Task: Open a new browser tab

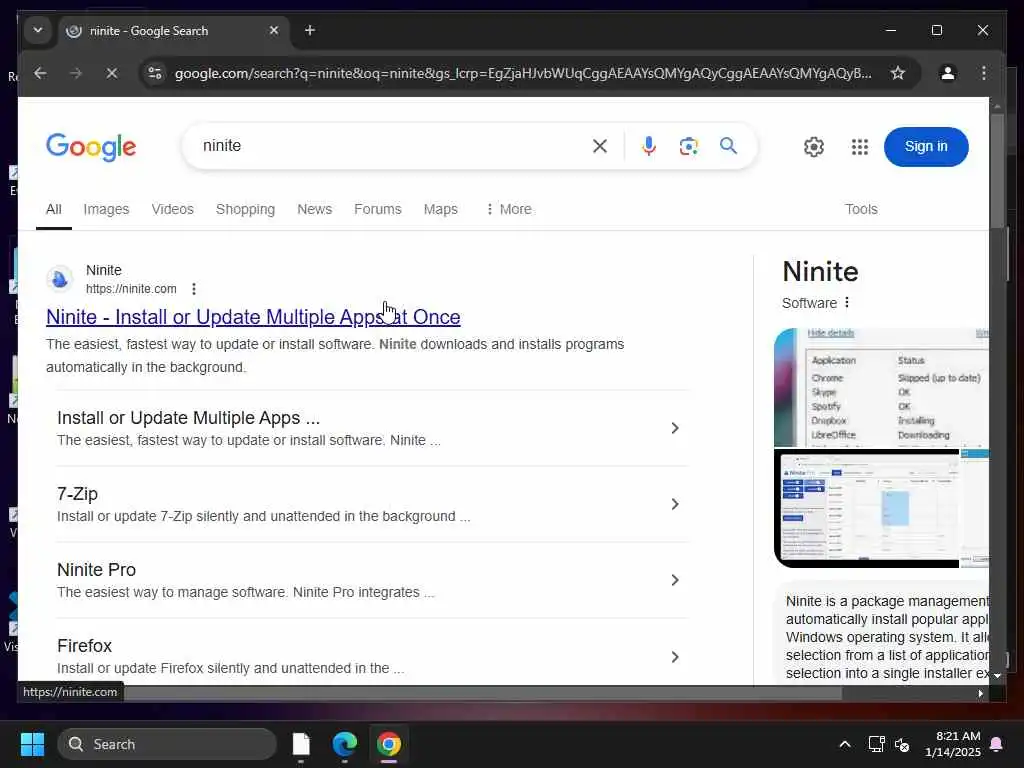Action: click(310, 30)
